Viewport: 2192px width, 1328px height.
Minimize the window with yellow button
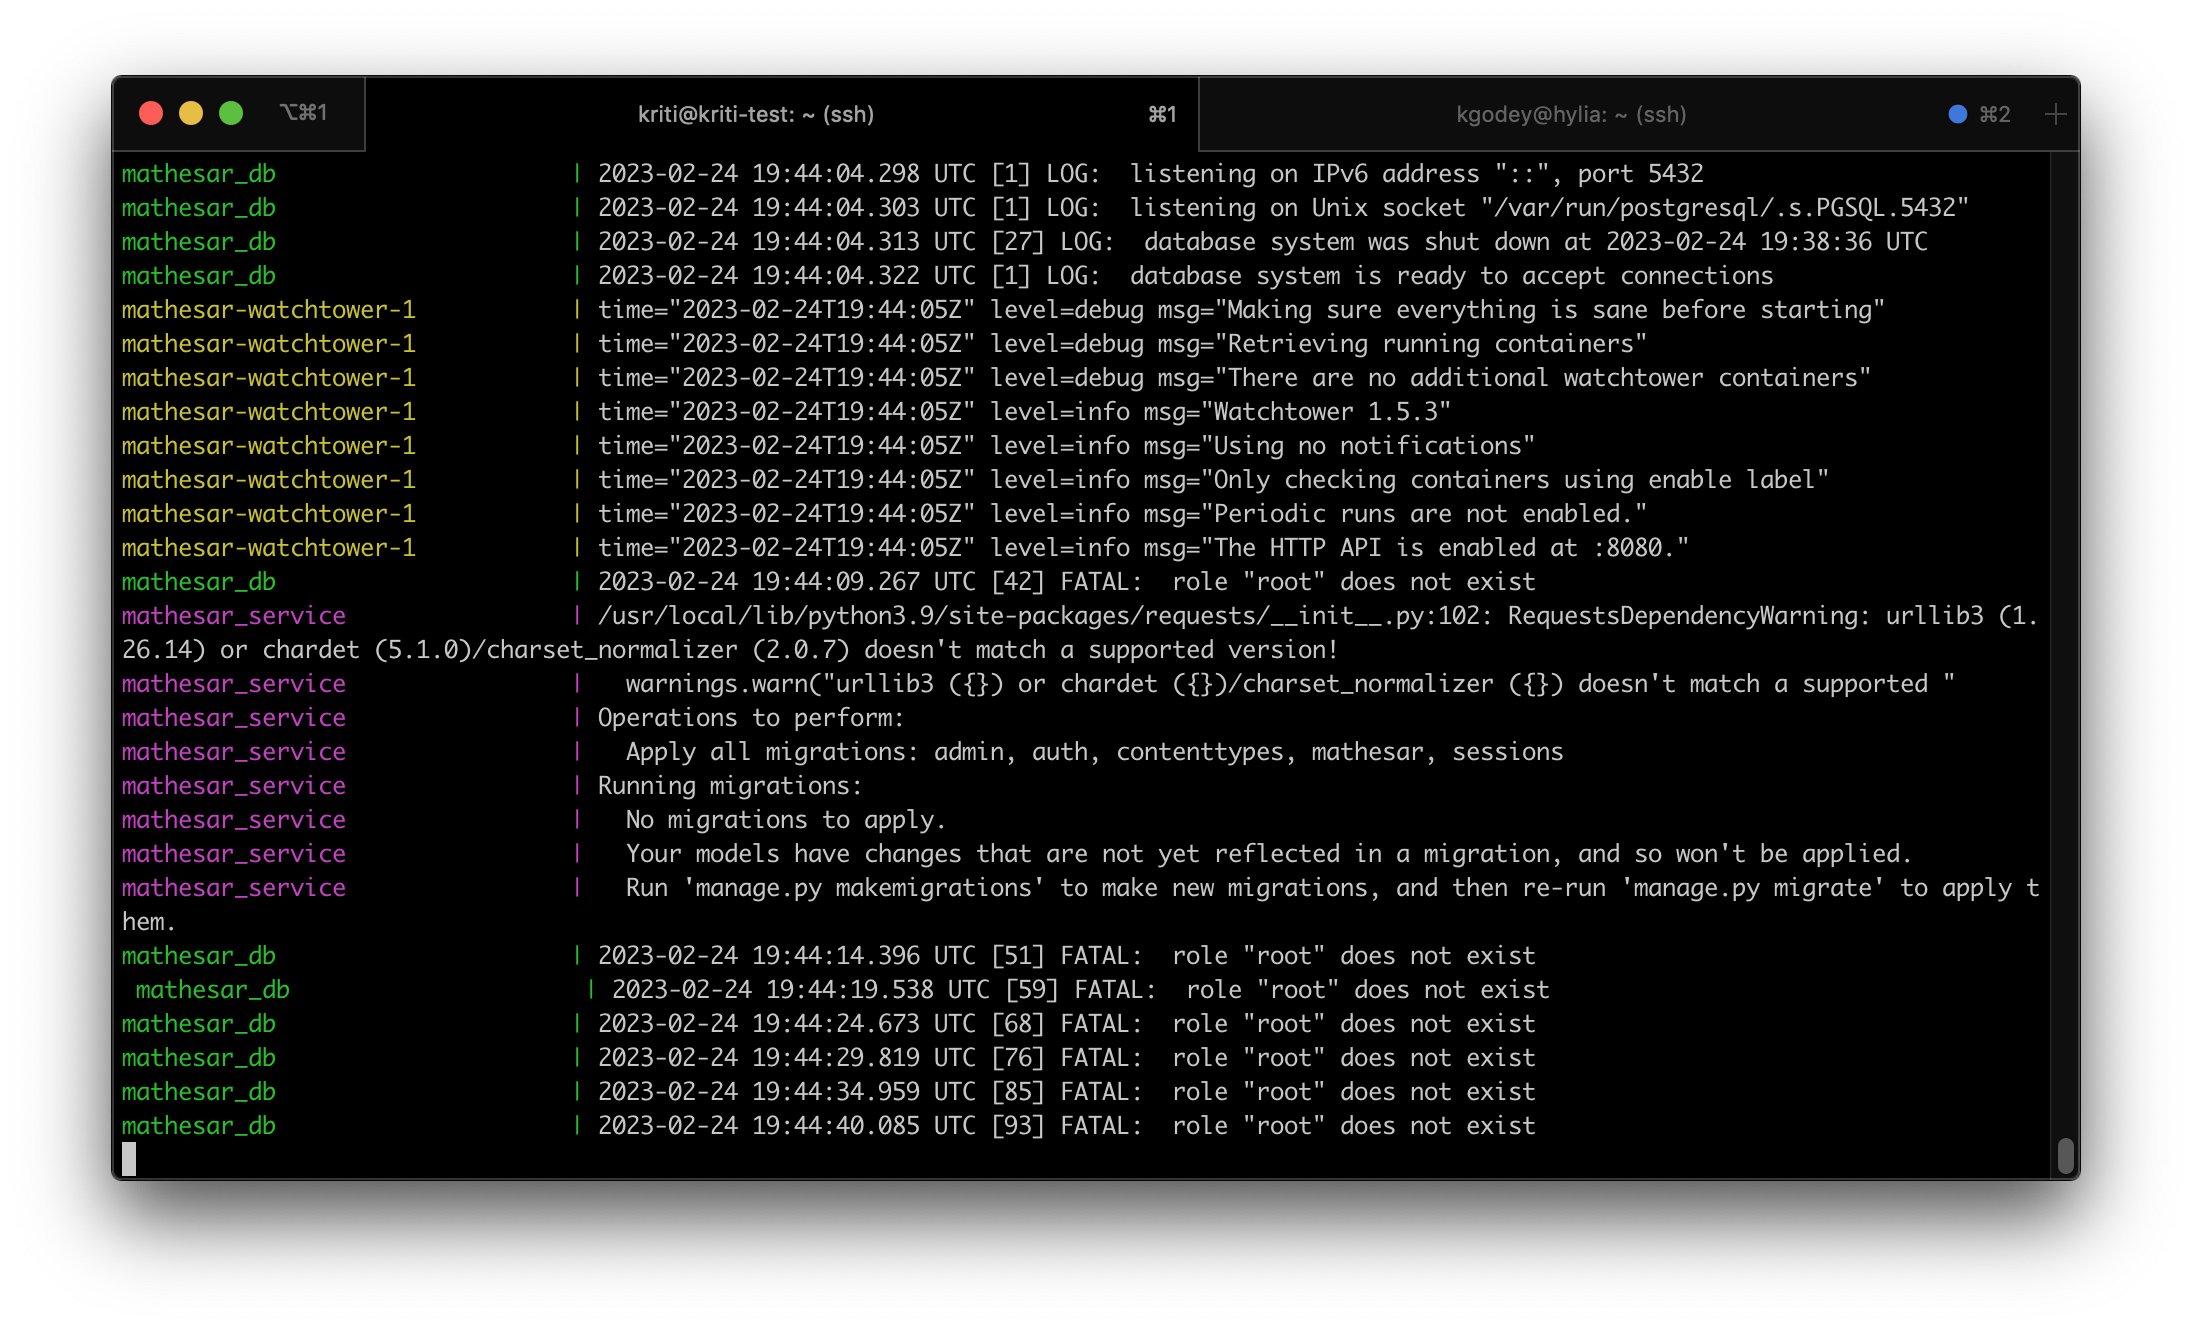click(x=191, y=113)
